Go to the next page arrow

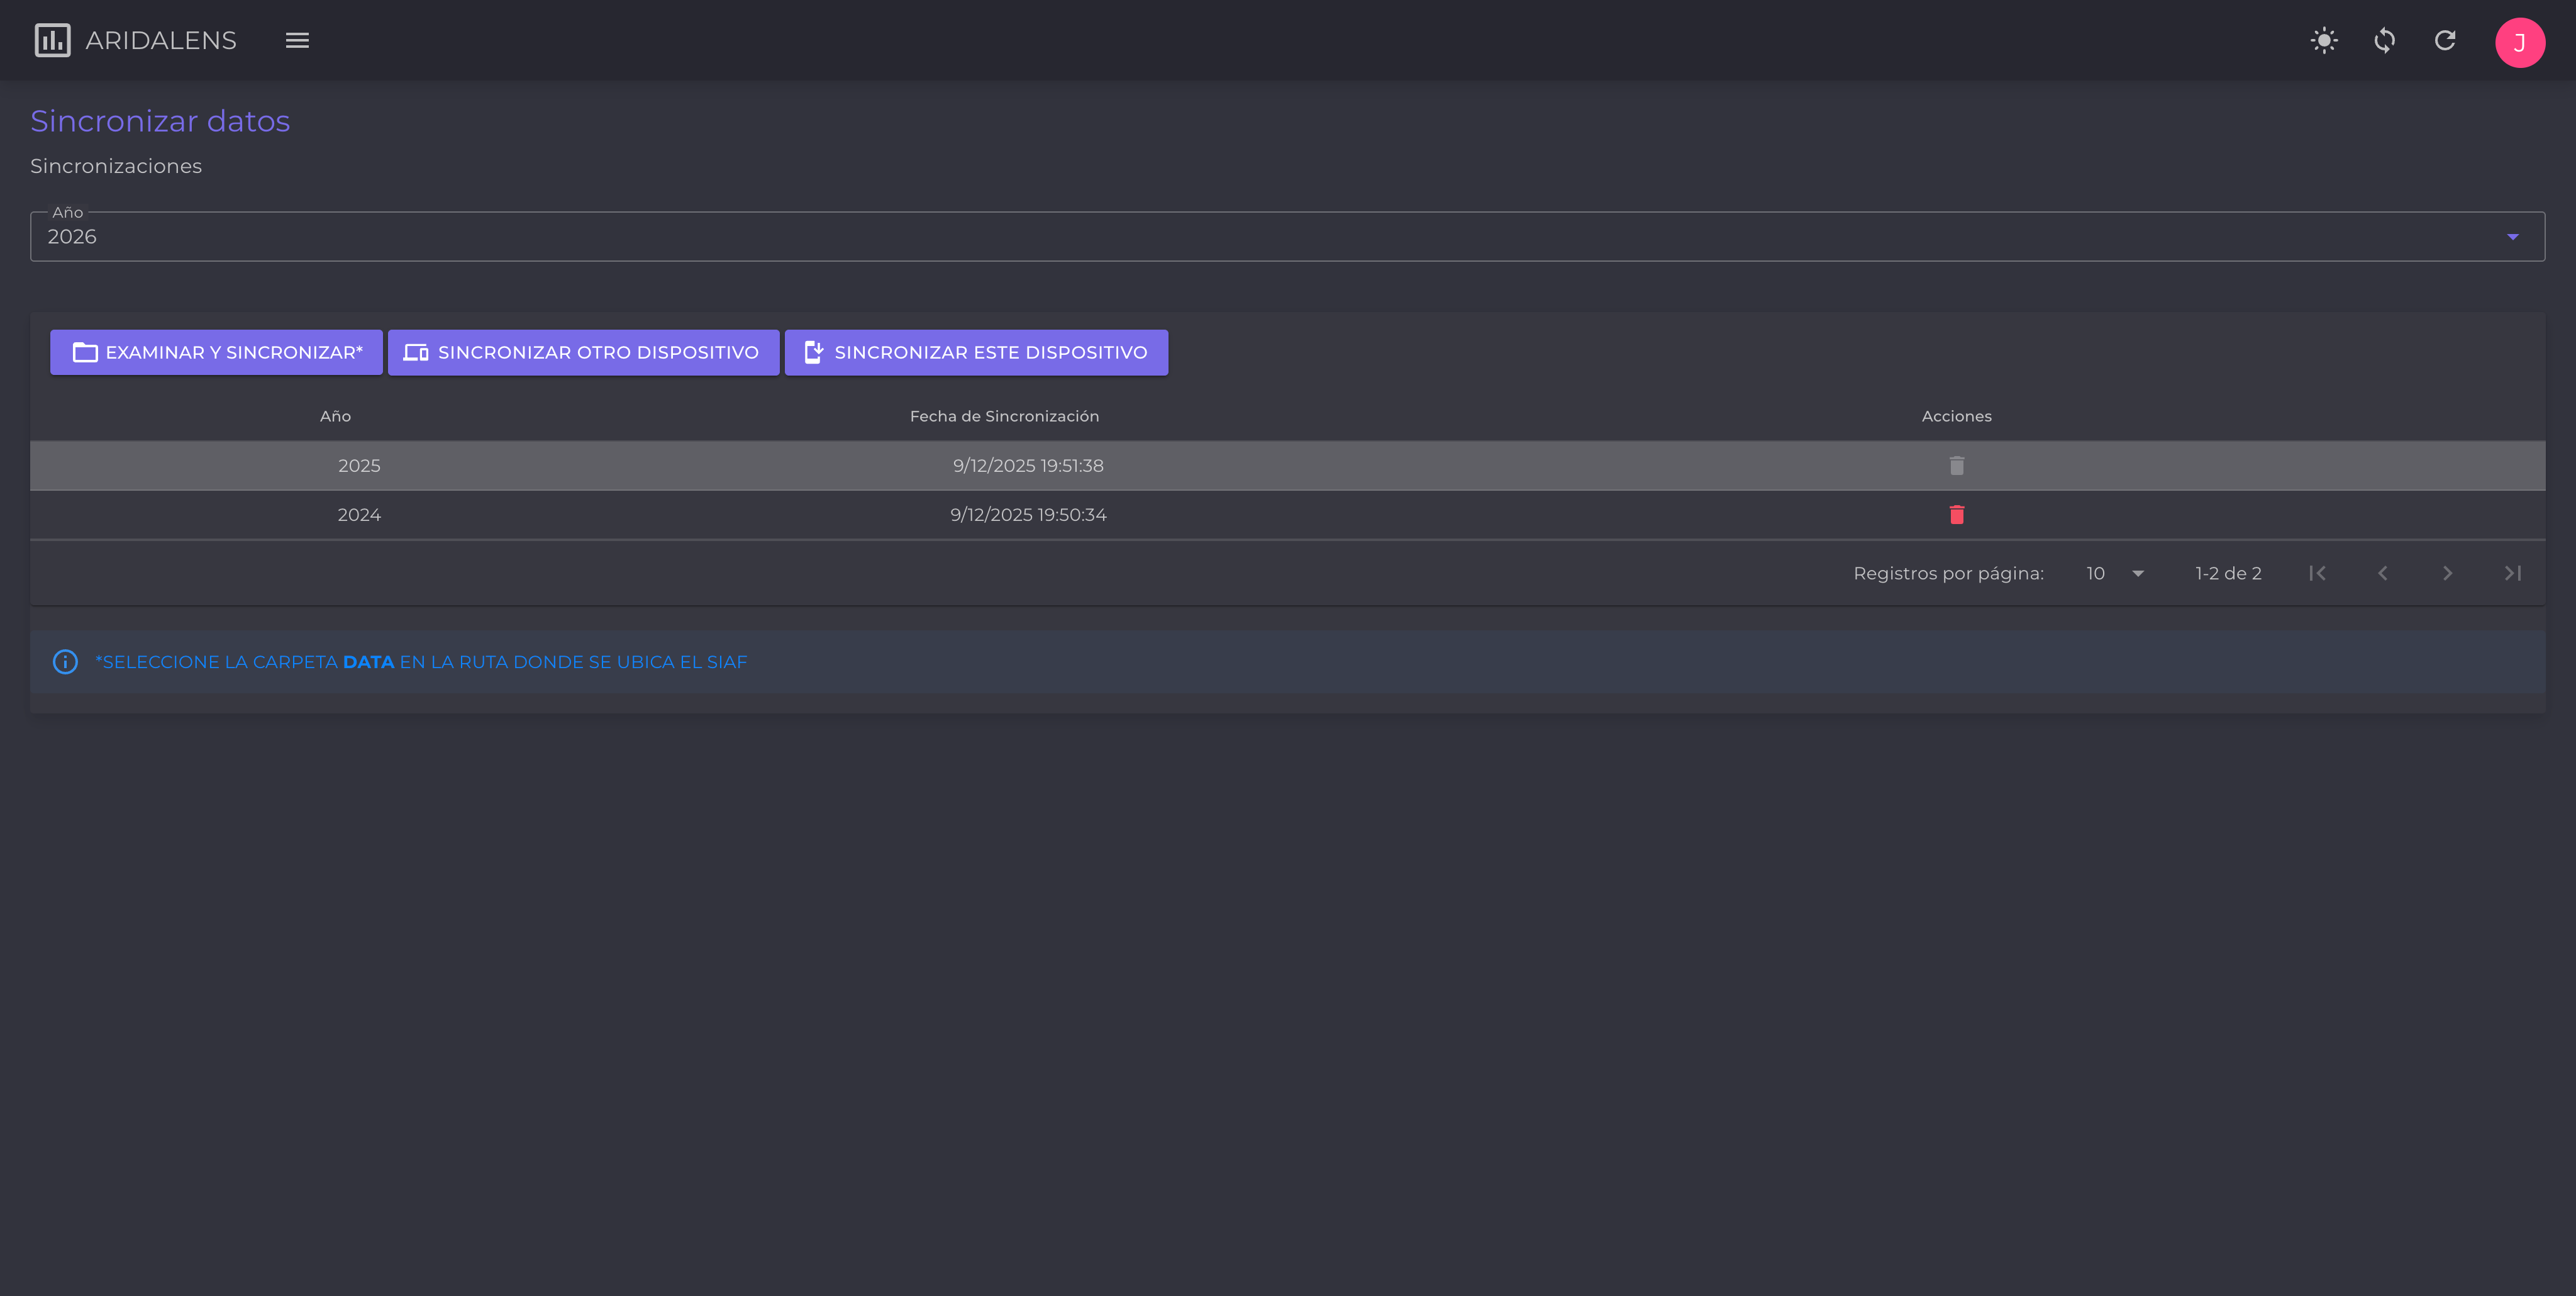click(2447, 574)
